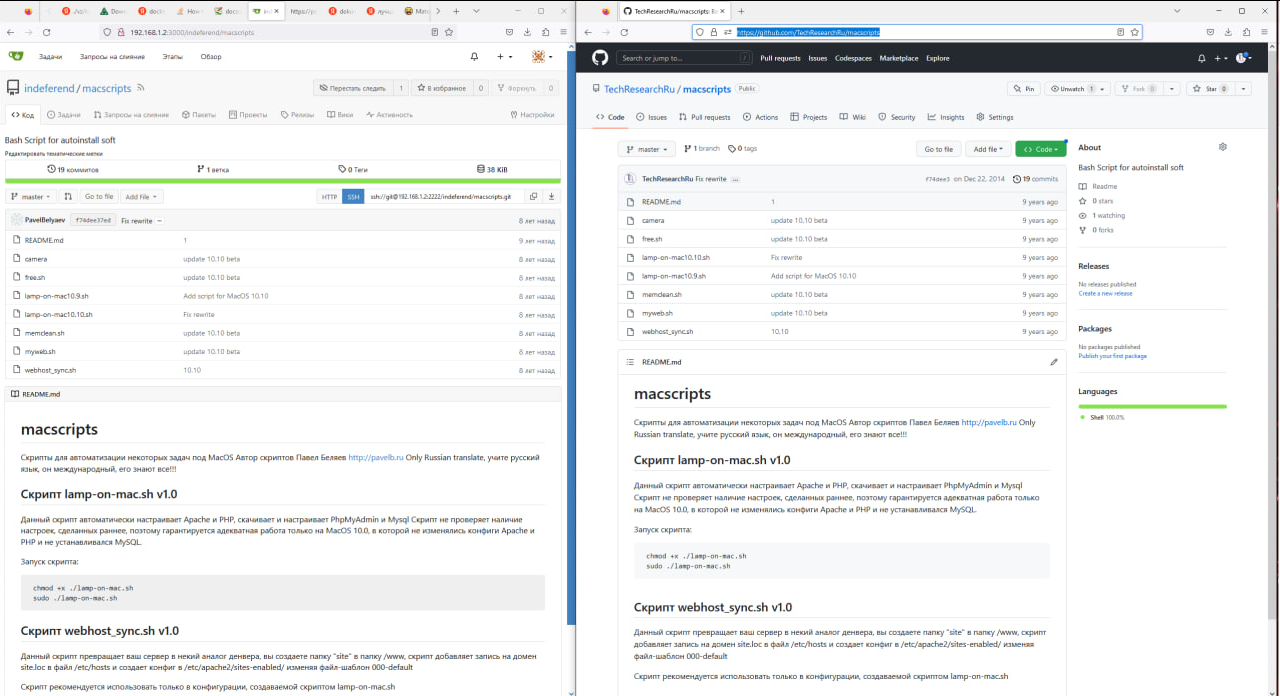Edit README.md with the pencil icon on GitHub
Viewport: 1280px width, 696px height.
[x=1054, y=362]
